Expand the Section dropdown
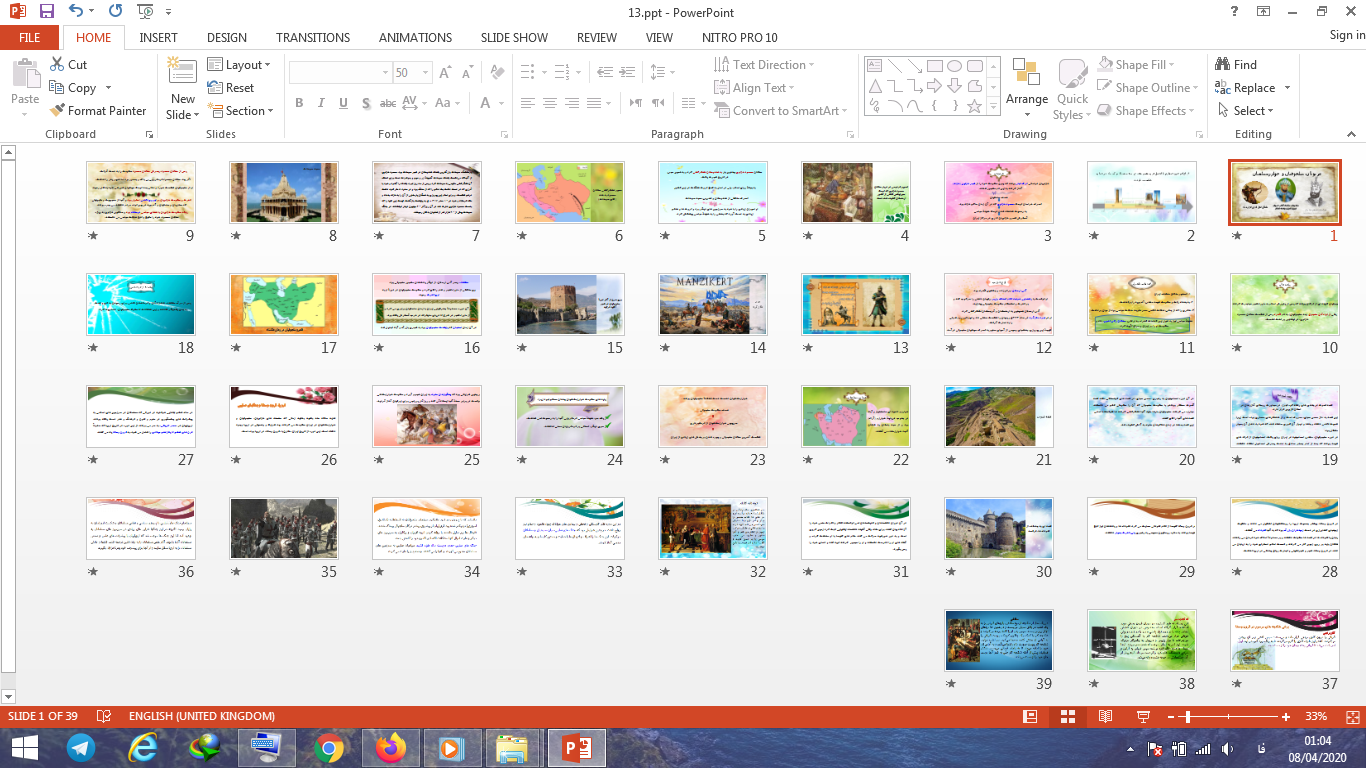1366x768 pixels. (x=241, y=111)
